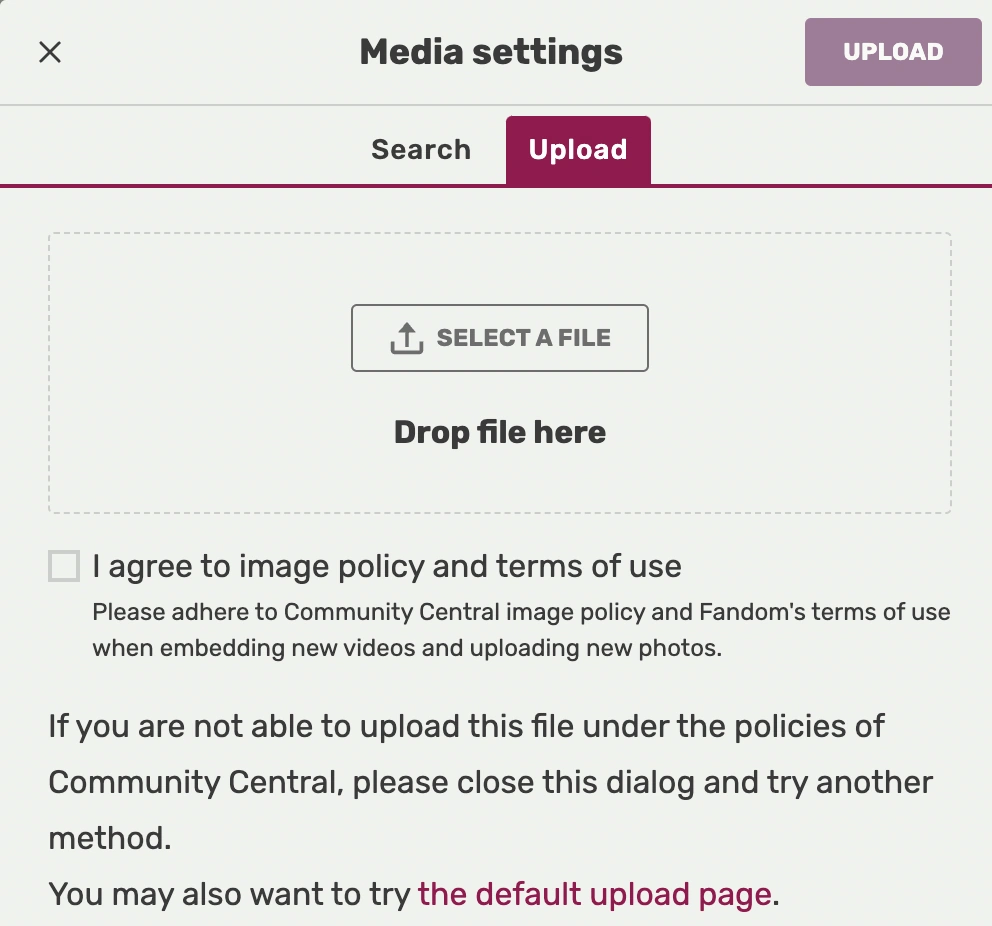The image size is (992, 926).
Task: Select the Upload tab
Action: tap(578, 150)
